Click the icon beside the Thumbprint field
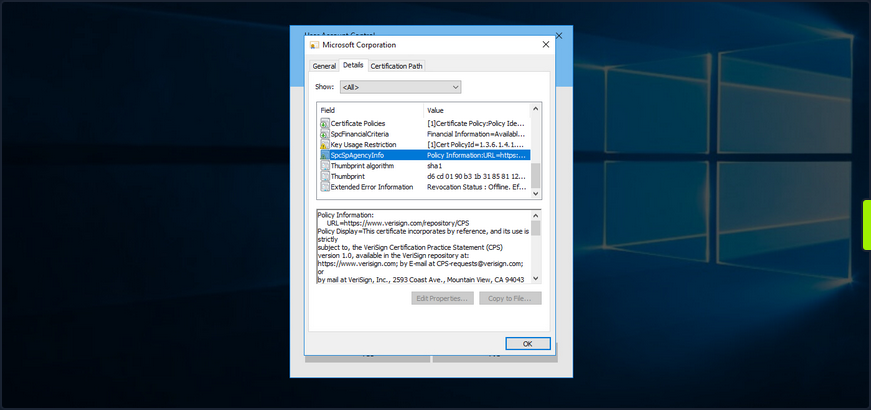This screenshot has width=871, height=410. point(325,176)
